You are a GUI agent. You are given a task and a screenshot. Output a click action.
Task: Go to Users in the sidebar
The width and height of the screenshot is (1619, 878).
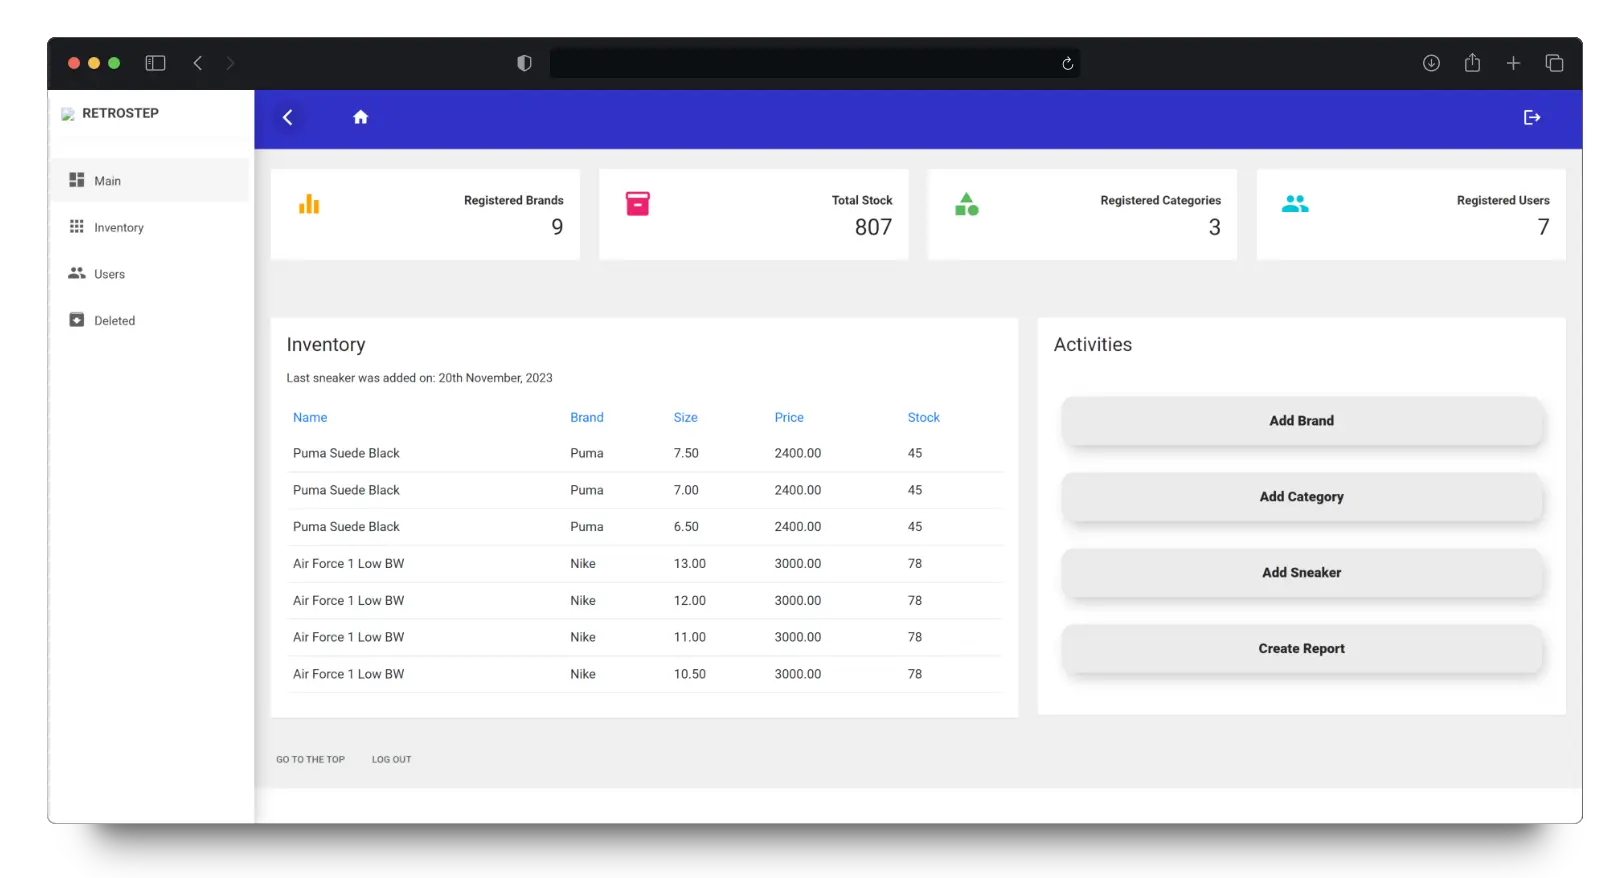coord(109,274)
